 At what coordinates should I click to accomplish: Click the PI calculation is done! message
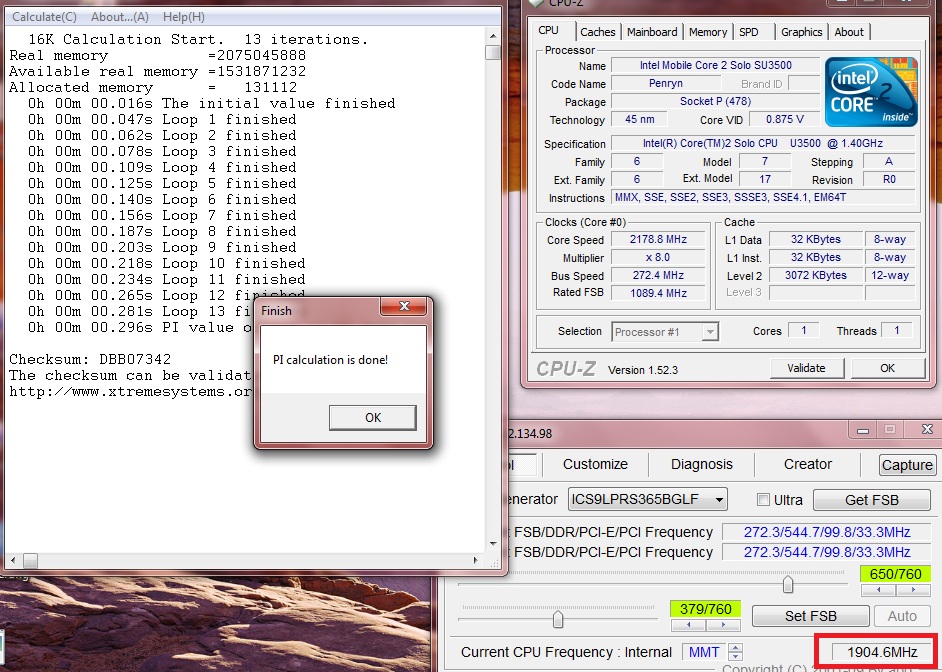tap(330, 360)
